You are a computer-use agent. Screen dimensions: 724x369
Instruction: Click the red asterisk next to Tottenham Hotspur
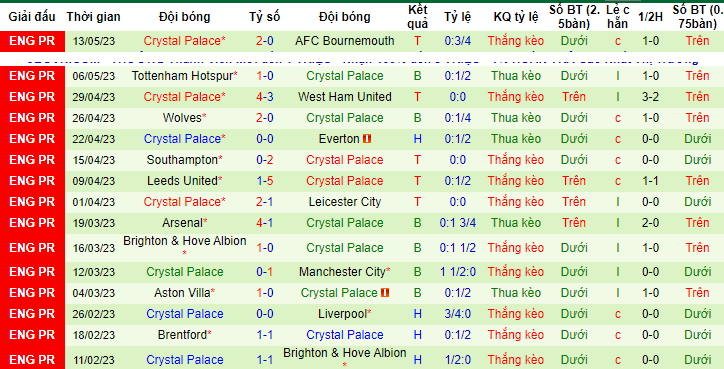tap(235, 75)
